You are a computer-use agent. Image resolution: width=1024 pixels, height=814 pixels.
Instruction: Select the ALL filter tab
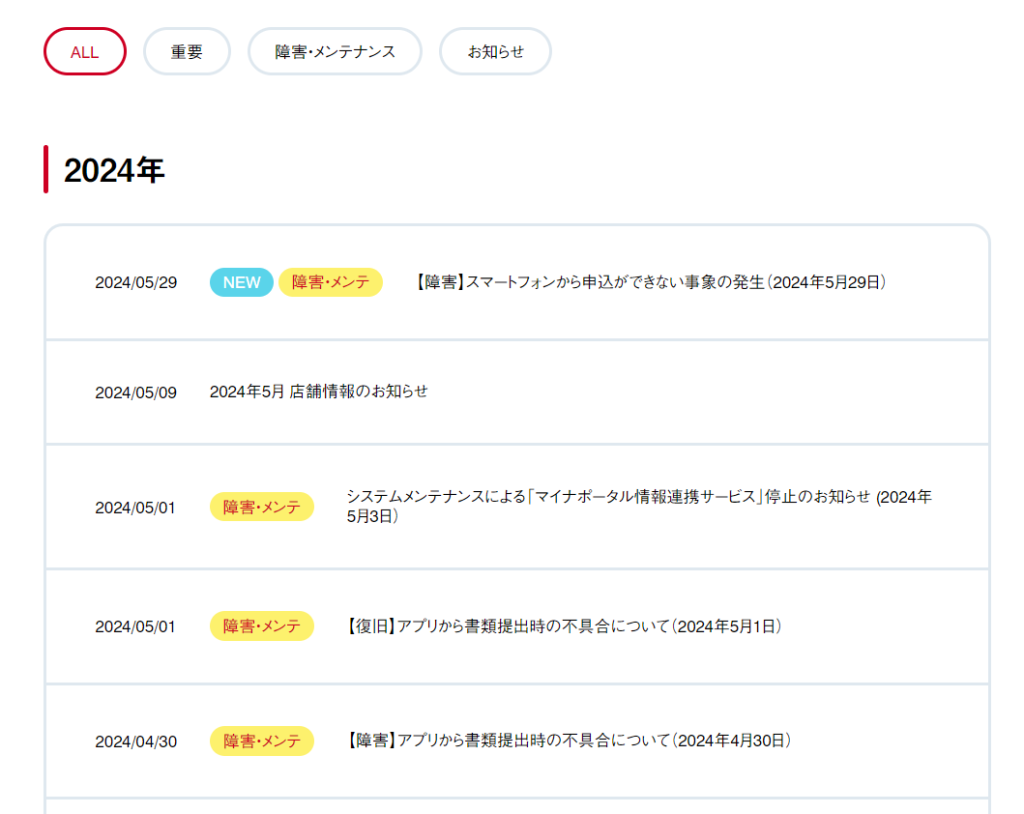coord(85,52)
